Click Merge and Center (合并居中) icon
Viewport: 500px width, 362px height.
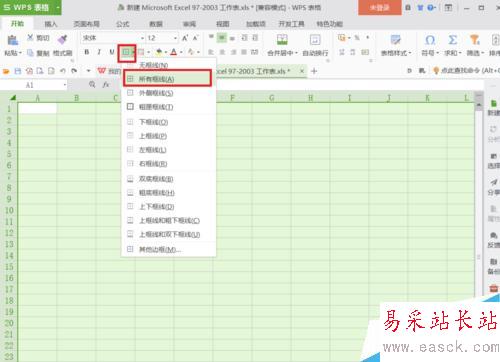[282, 40]
